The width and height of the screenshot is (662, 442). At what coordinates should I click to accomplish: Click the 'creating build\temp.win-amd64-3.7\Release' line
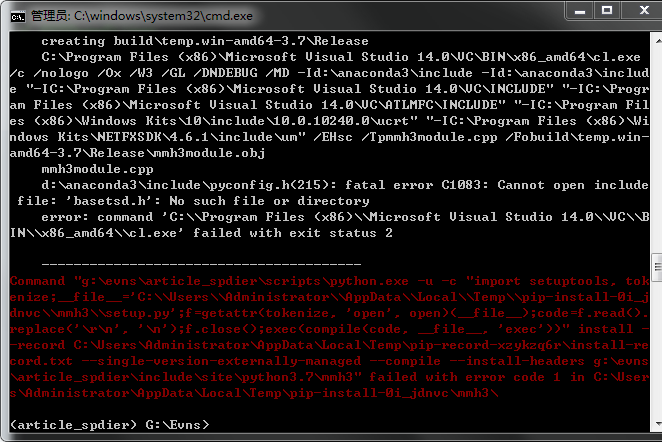pos(205,42)
